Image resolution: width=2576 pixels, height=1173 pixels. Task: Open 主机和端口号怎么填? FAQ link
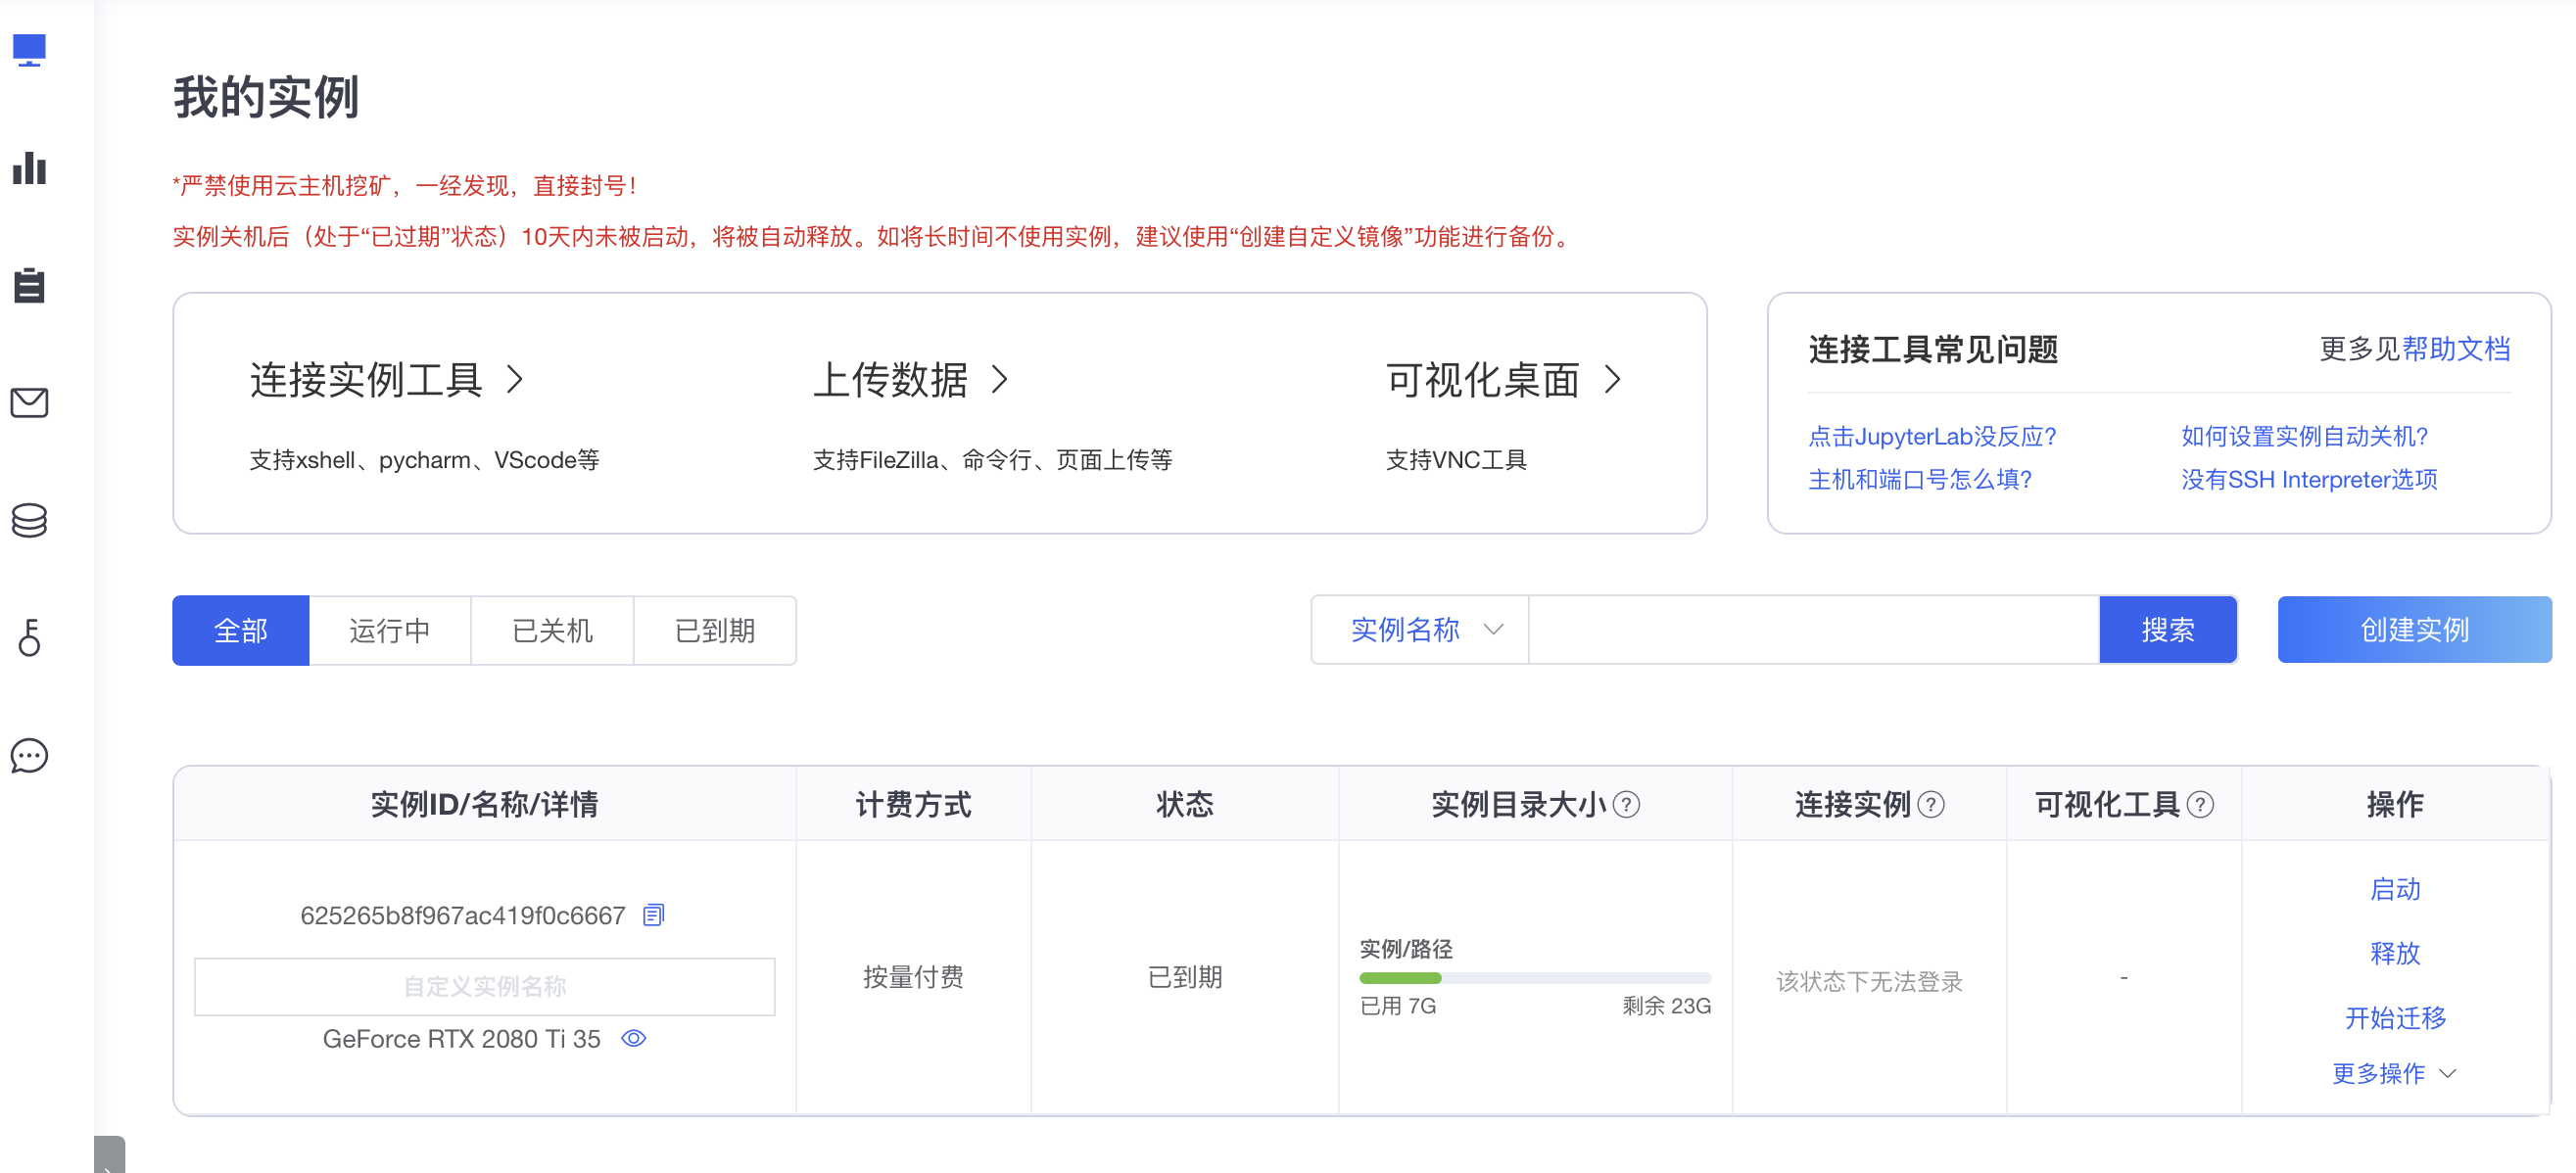(x=1920, y=479)
